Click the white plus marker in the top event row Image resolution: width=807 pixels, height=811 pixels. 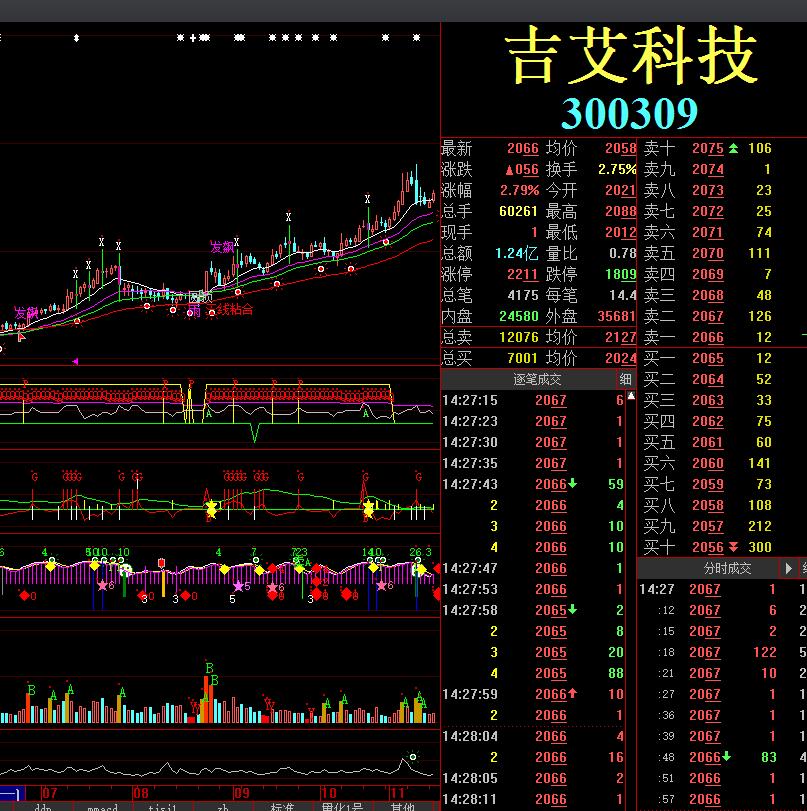(193, 38)
